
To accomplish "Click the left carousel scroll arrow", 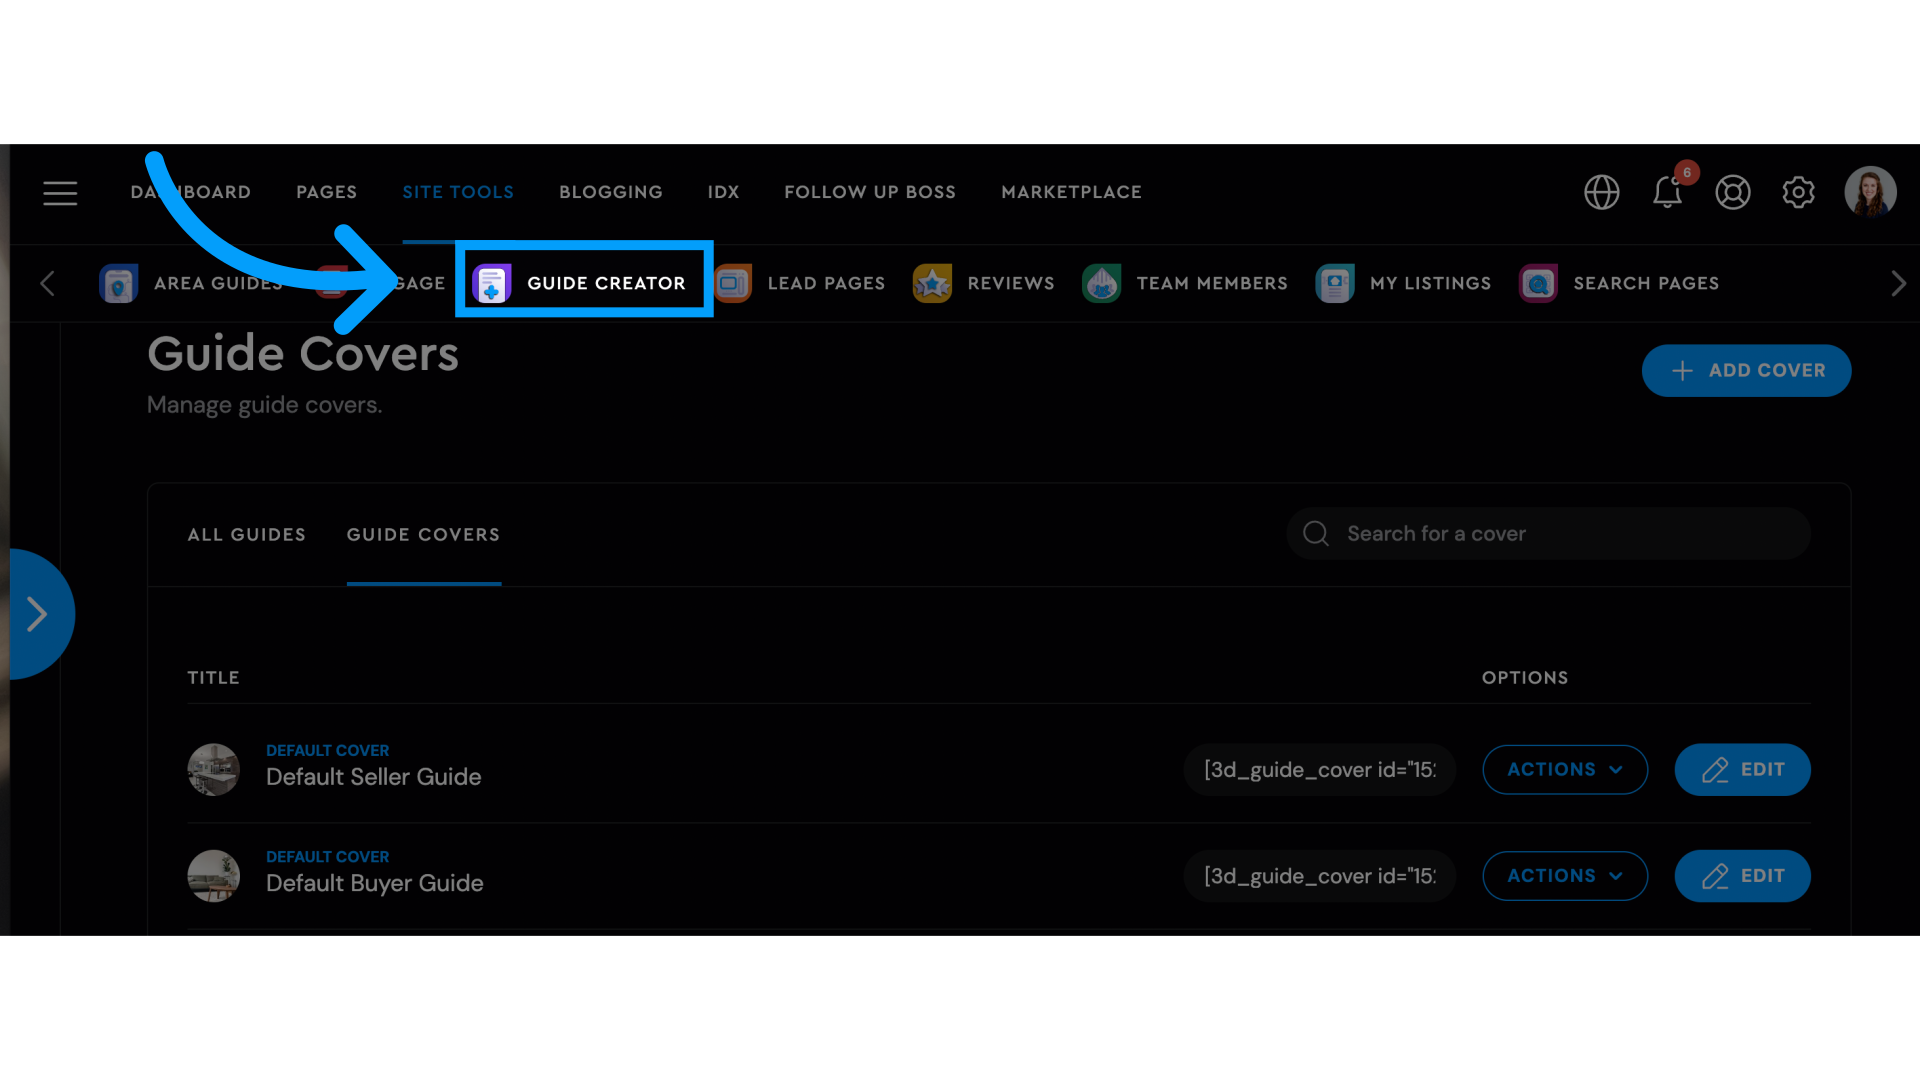I will (x=46, y=282).
